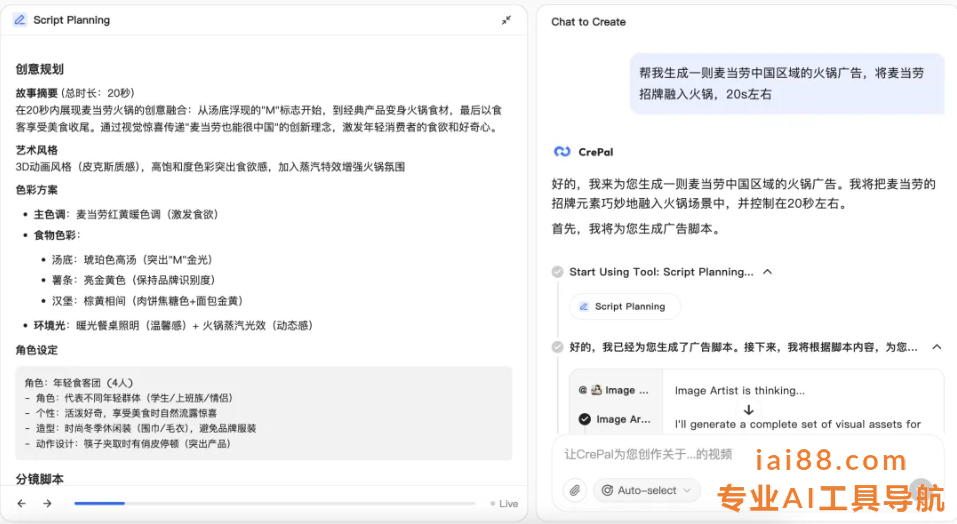The height and width of the screenshot is (524, 957).
Task: Go forward with the right arrow
Action: (x=47, y=503)
